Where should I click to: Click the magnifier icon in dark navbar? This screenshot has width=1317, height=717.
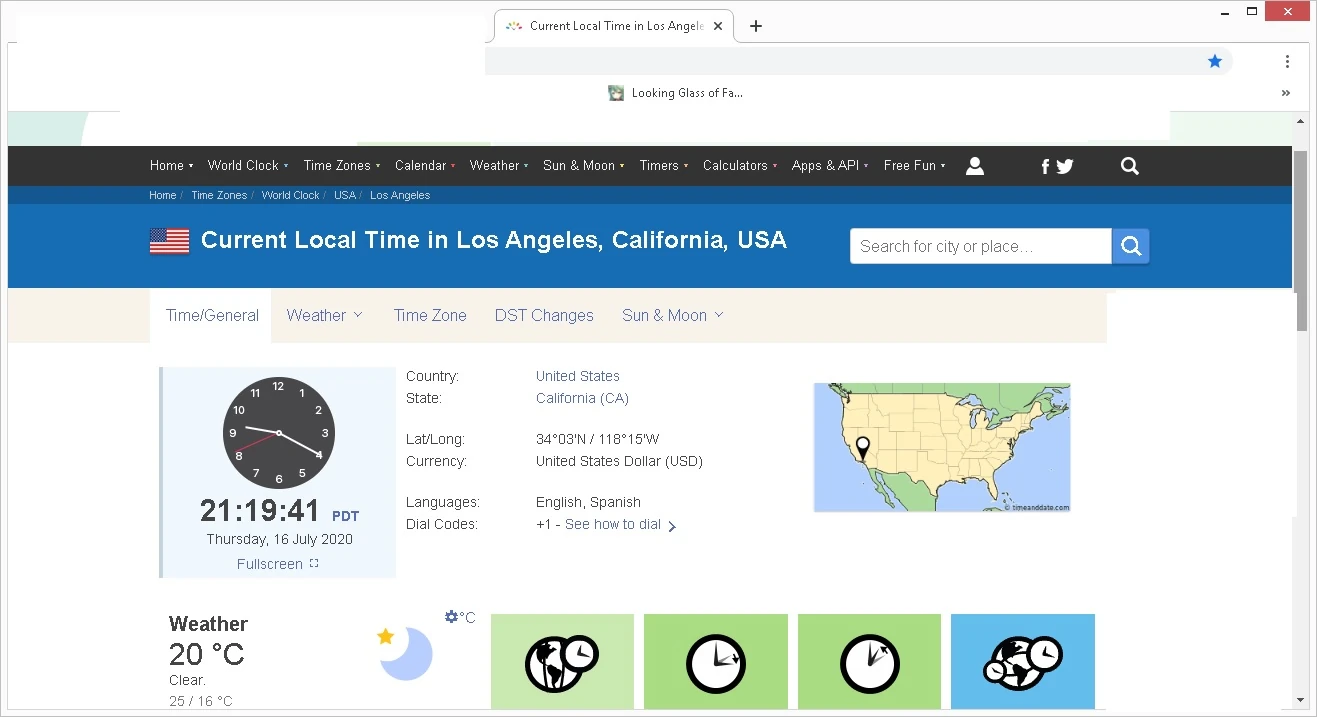tap(1130, 166)
